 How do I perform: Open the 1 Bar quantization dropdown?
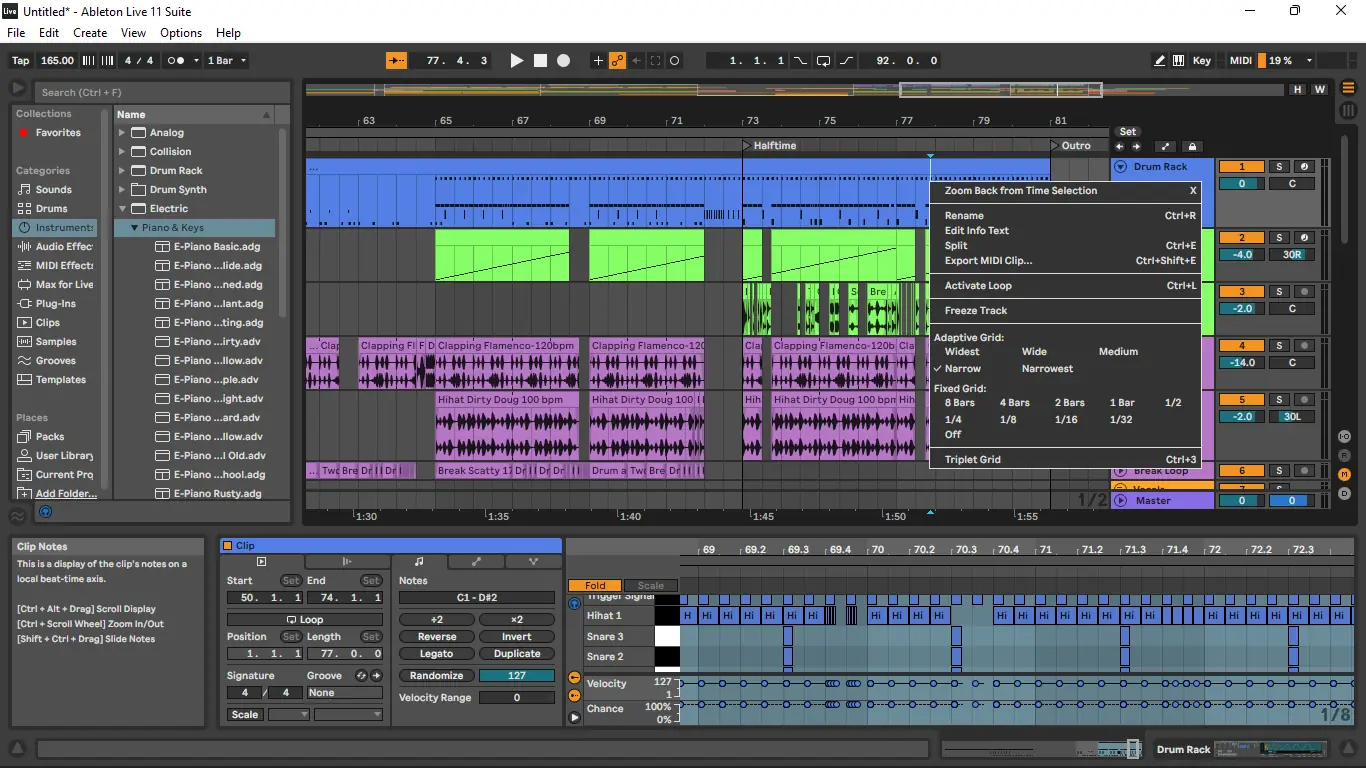226,61
